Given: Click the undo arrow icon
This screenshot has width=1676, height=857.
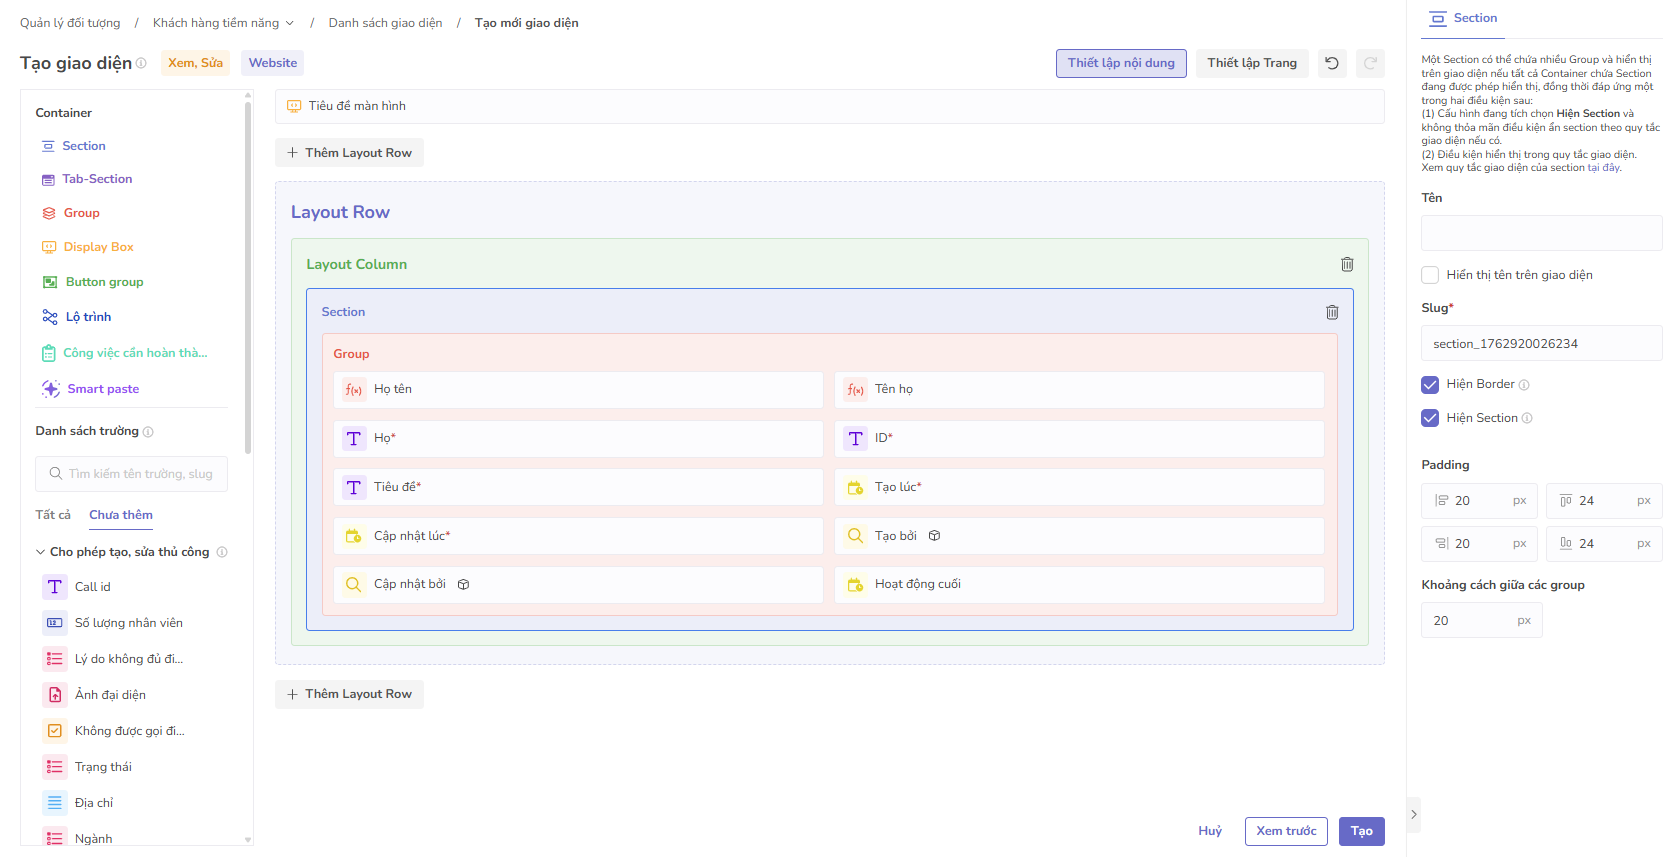Looking at the screenshot, I should [1332, 63].
